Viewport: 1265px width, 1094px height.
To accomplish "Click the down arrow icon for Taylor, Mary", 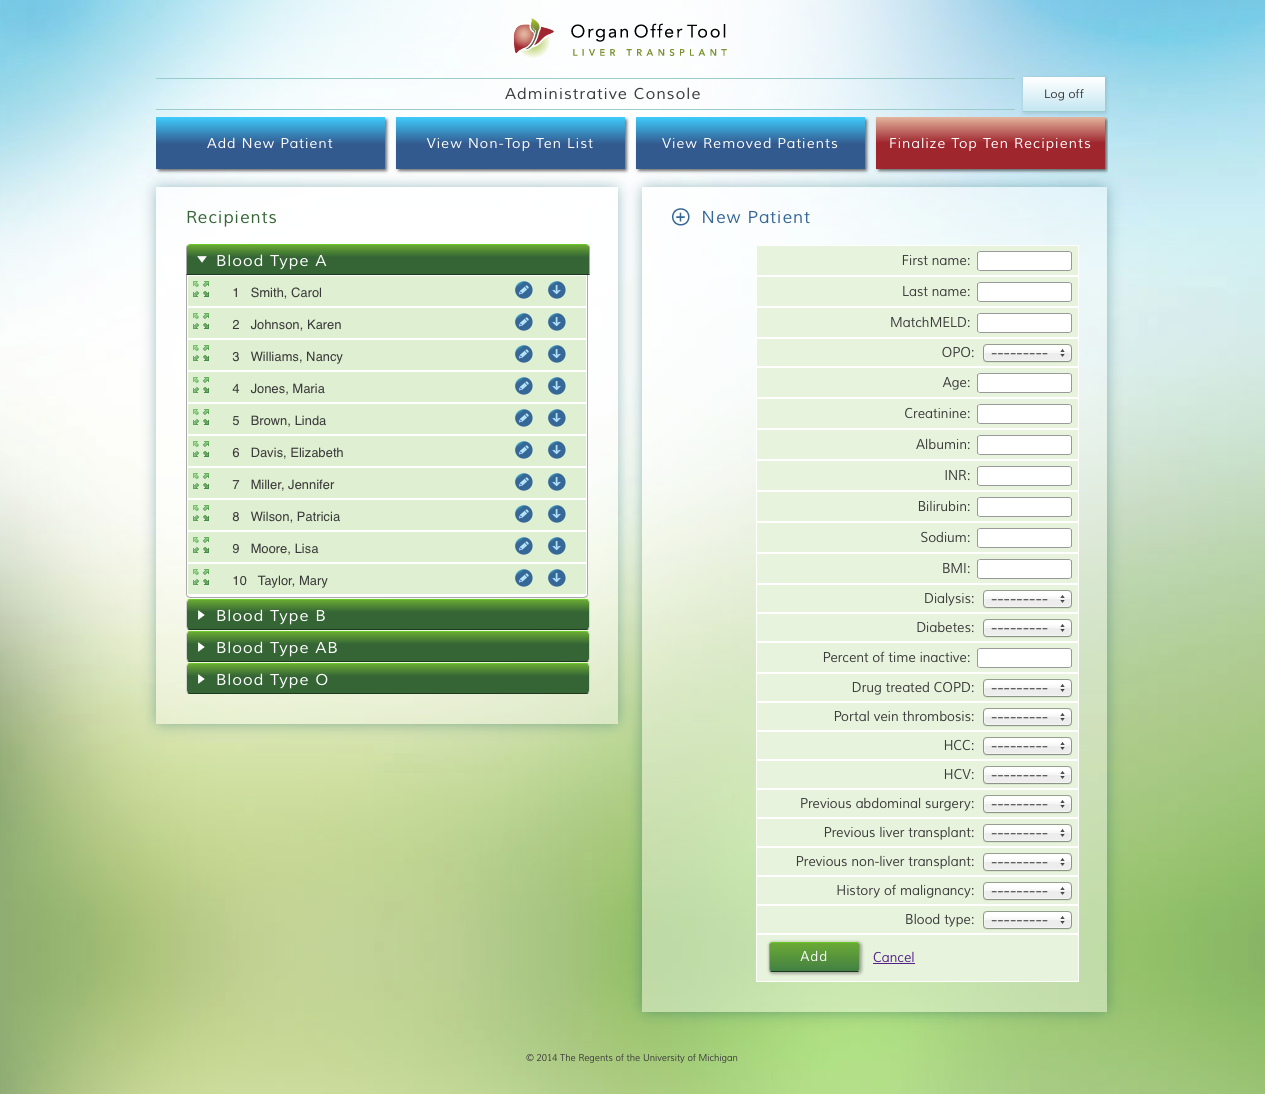I will pos(557,578).
